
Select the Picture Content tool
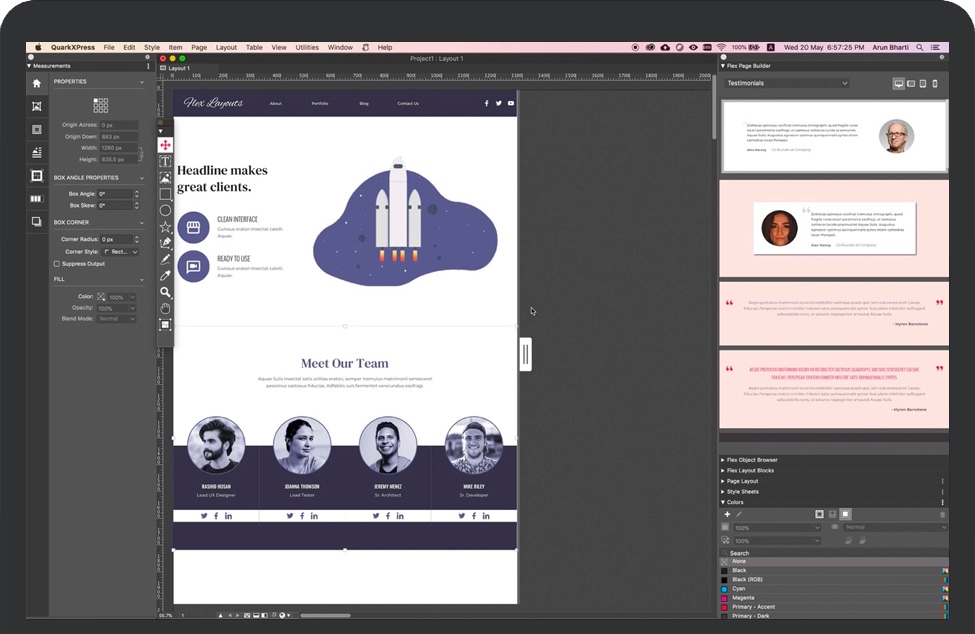click(165, 178)
